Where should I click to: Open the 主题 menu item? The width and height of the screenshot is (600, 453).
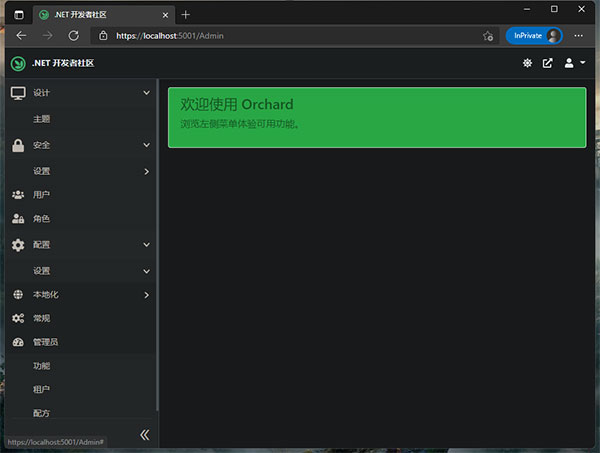41,119
